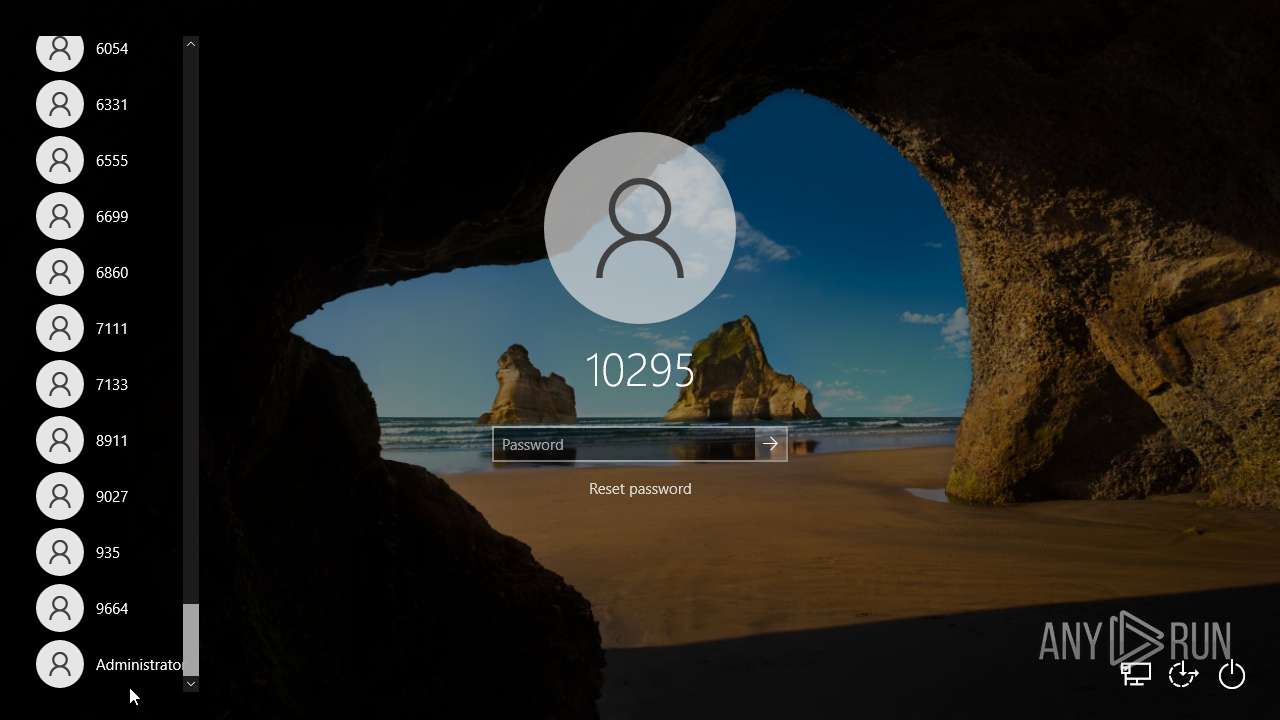Screen dimensions: 1280x720
Task: Submit password with the arrow button
Action: [770, 444]
